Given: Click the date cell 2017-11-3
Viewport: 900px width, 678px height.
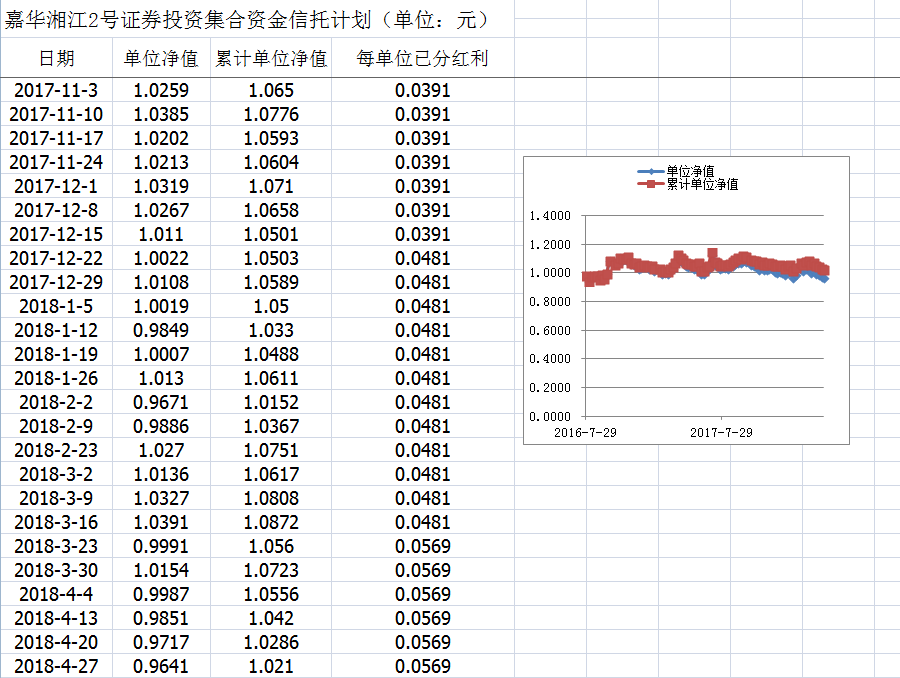Looking at the screenshot, I should tap(56, 90).
